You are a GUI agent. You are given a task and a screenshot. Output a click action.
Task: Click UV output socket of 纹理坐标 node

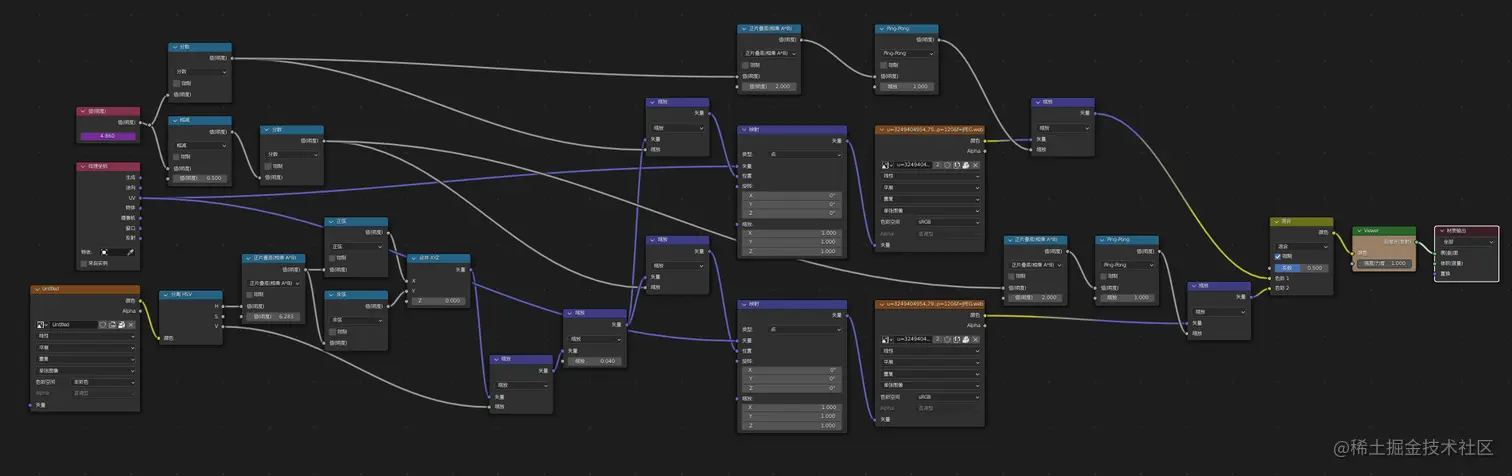(141, 198)
